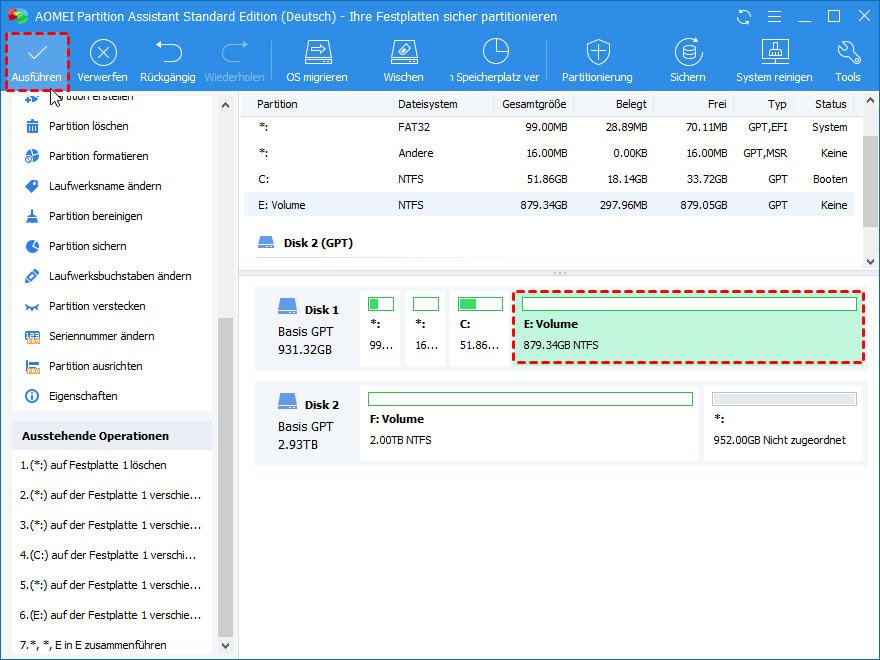Open the Wischen wipe tool

tap(403, 52)
